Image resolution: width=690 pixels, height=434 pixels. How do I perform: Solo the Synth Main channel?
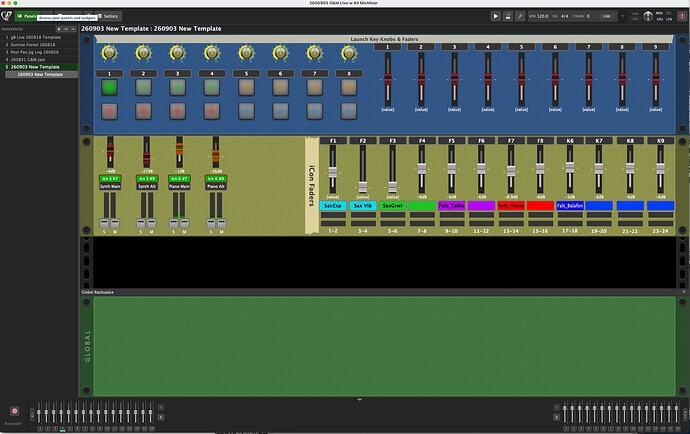coord(104,223)
